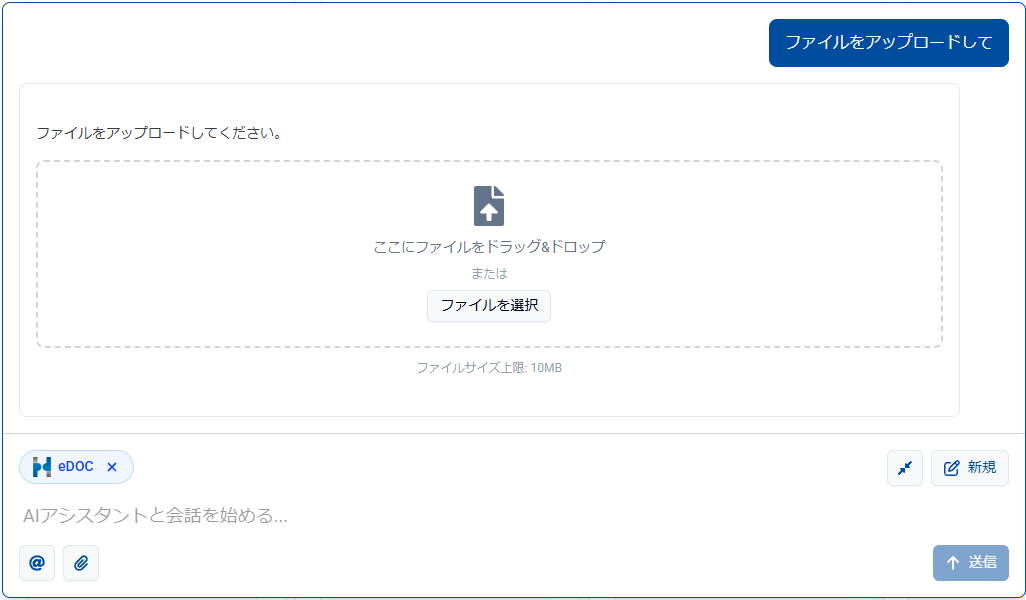Click the pencil icon on the 新規 button
Viewport: 1026px width, 600px height.
(950, 468)
